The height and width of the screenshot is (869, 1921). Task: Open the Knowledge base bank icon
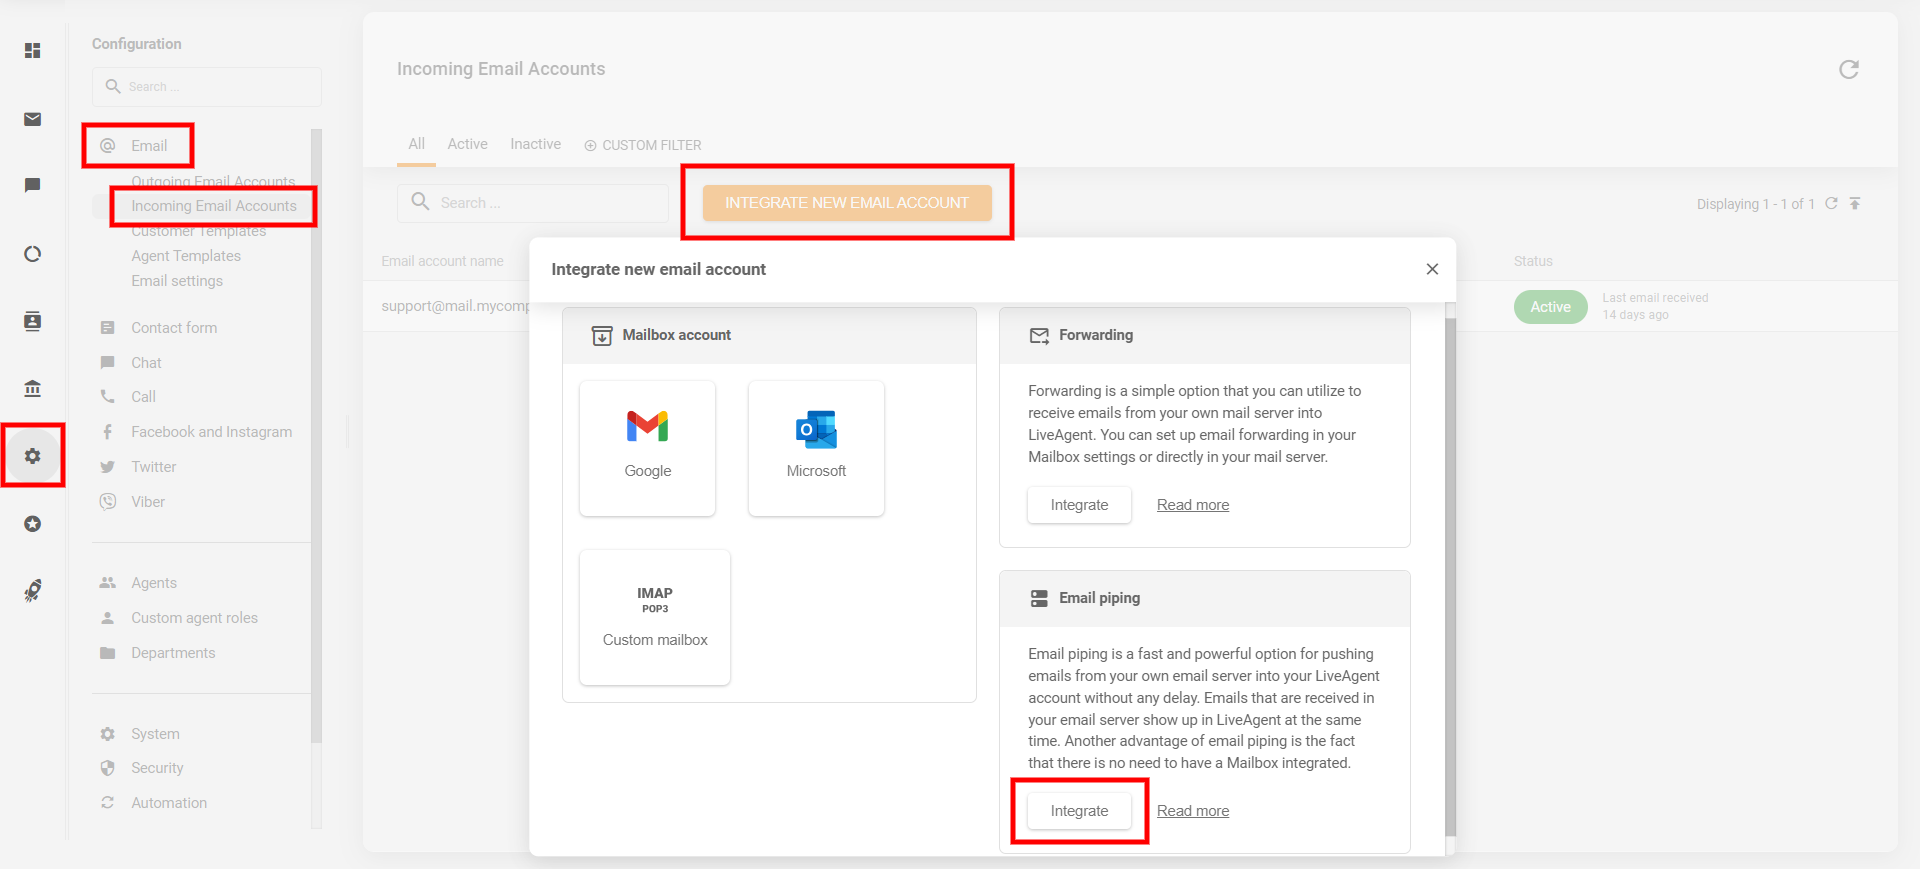point(33,388)
